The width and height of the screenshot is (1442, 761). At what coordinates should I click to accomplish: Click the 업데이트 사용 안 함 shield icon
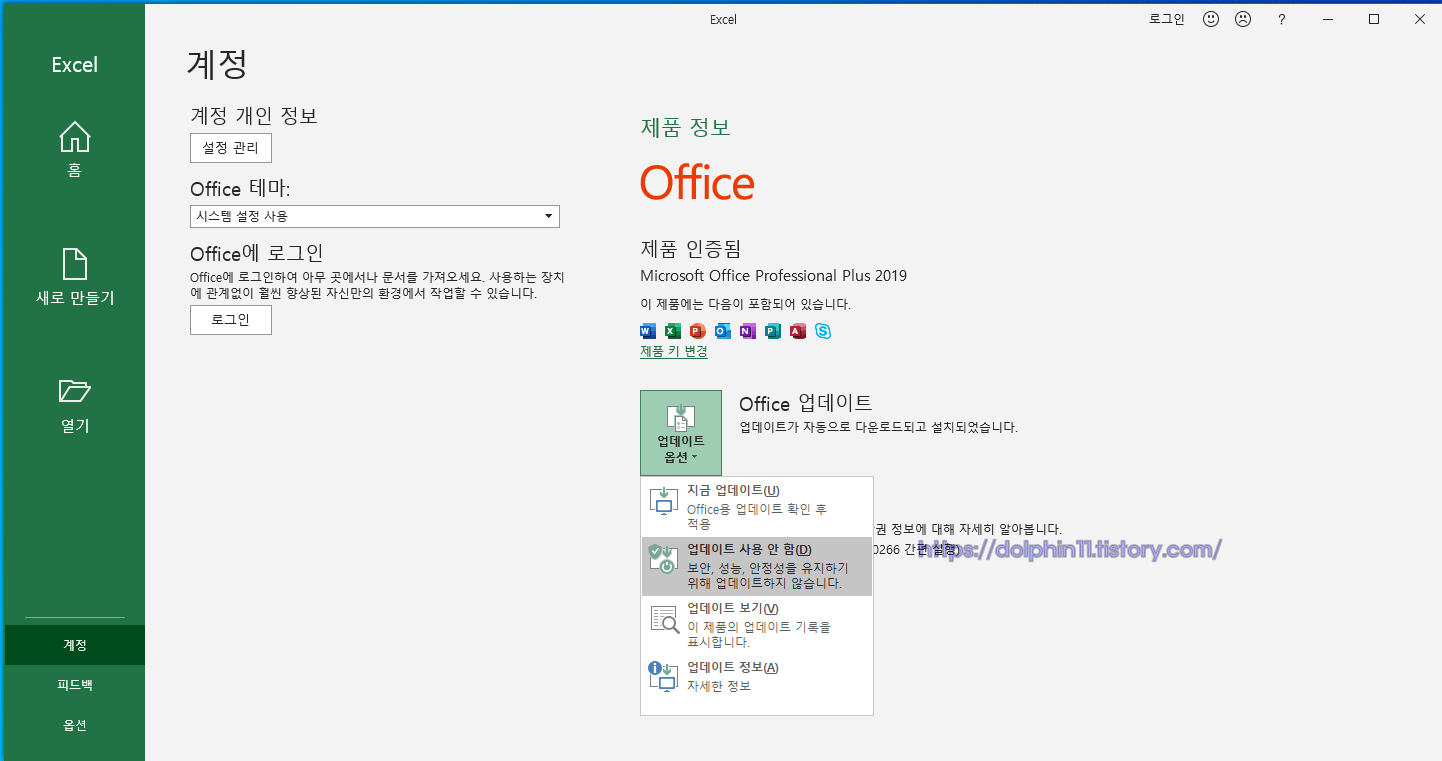coord(664,560)
